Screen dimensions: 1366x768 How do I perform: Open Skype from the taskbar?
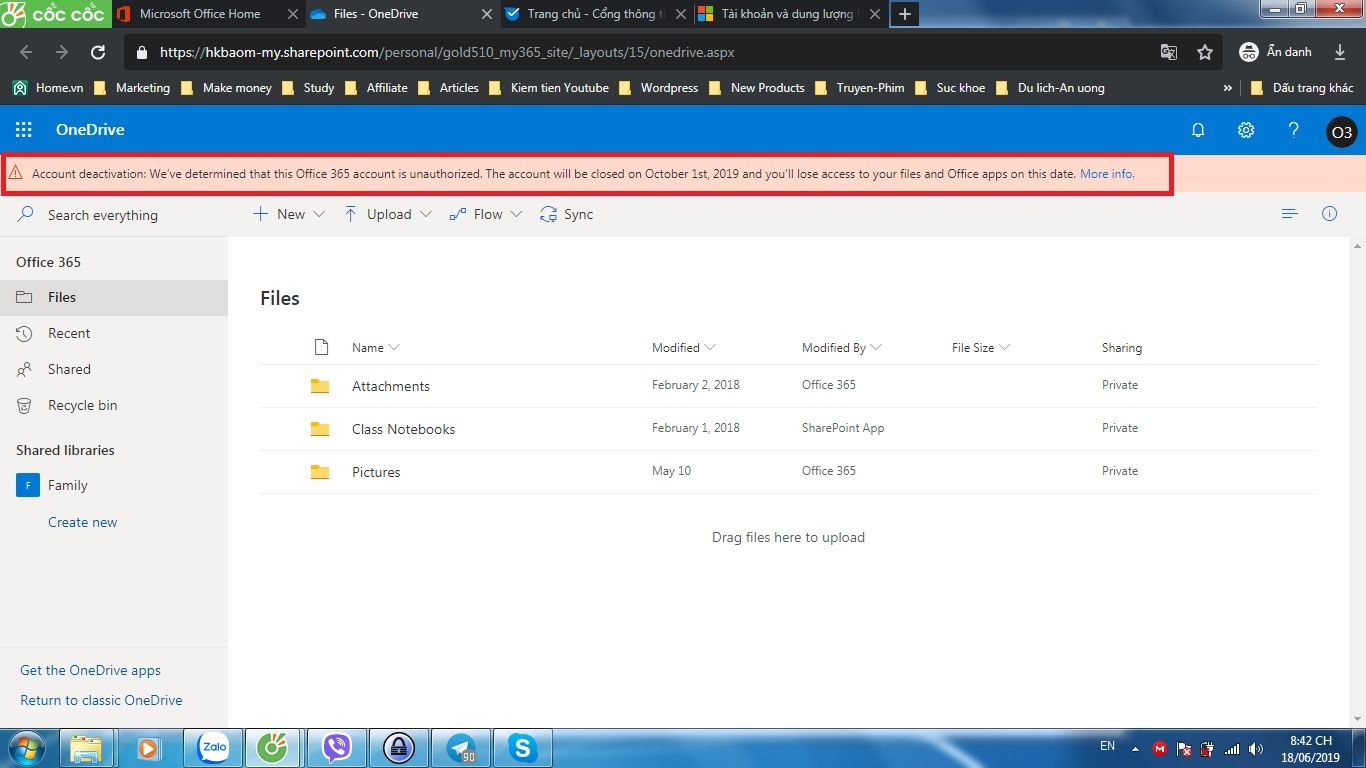click(522, 747)
